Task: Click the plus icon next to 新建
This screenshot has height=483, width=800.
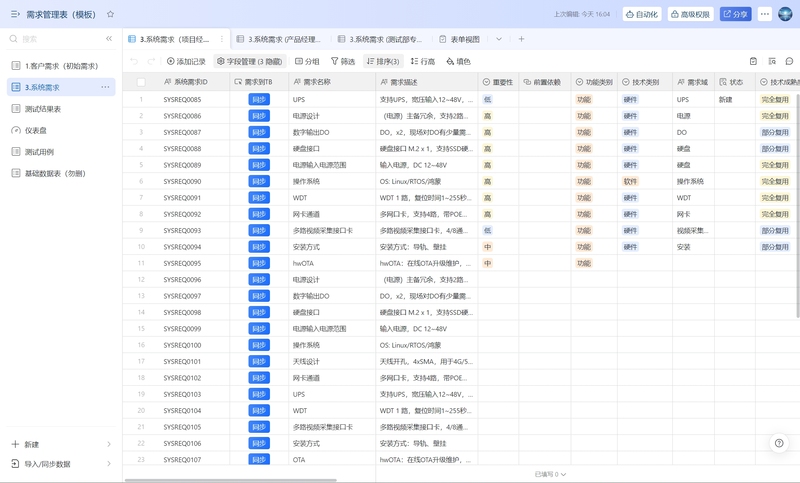Action: (15, 444)
